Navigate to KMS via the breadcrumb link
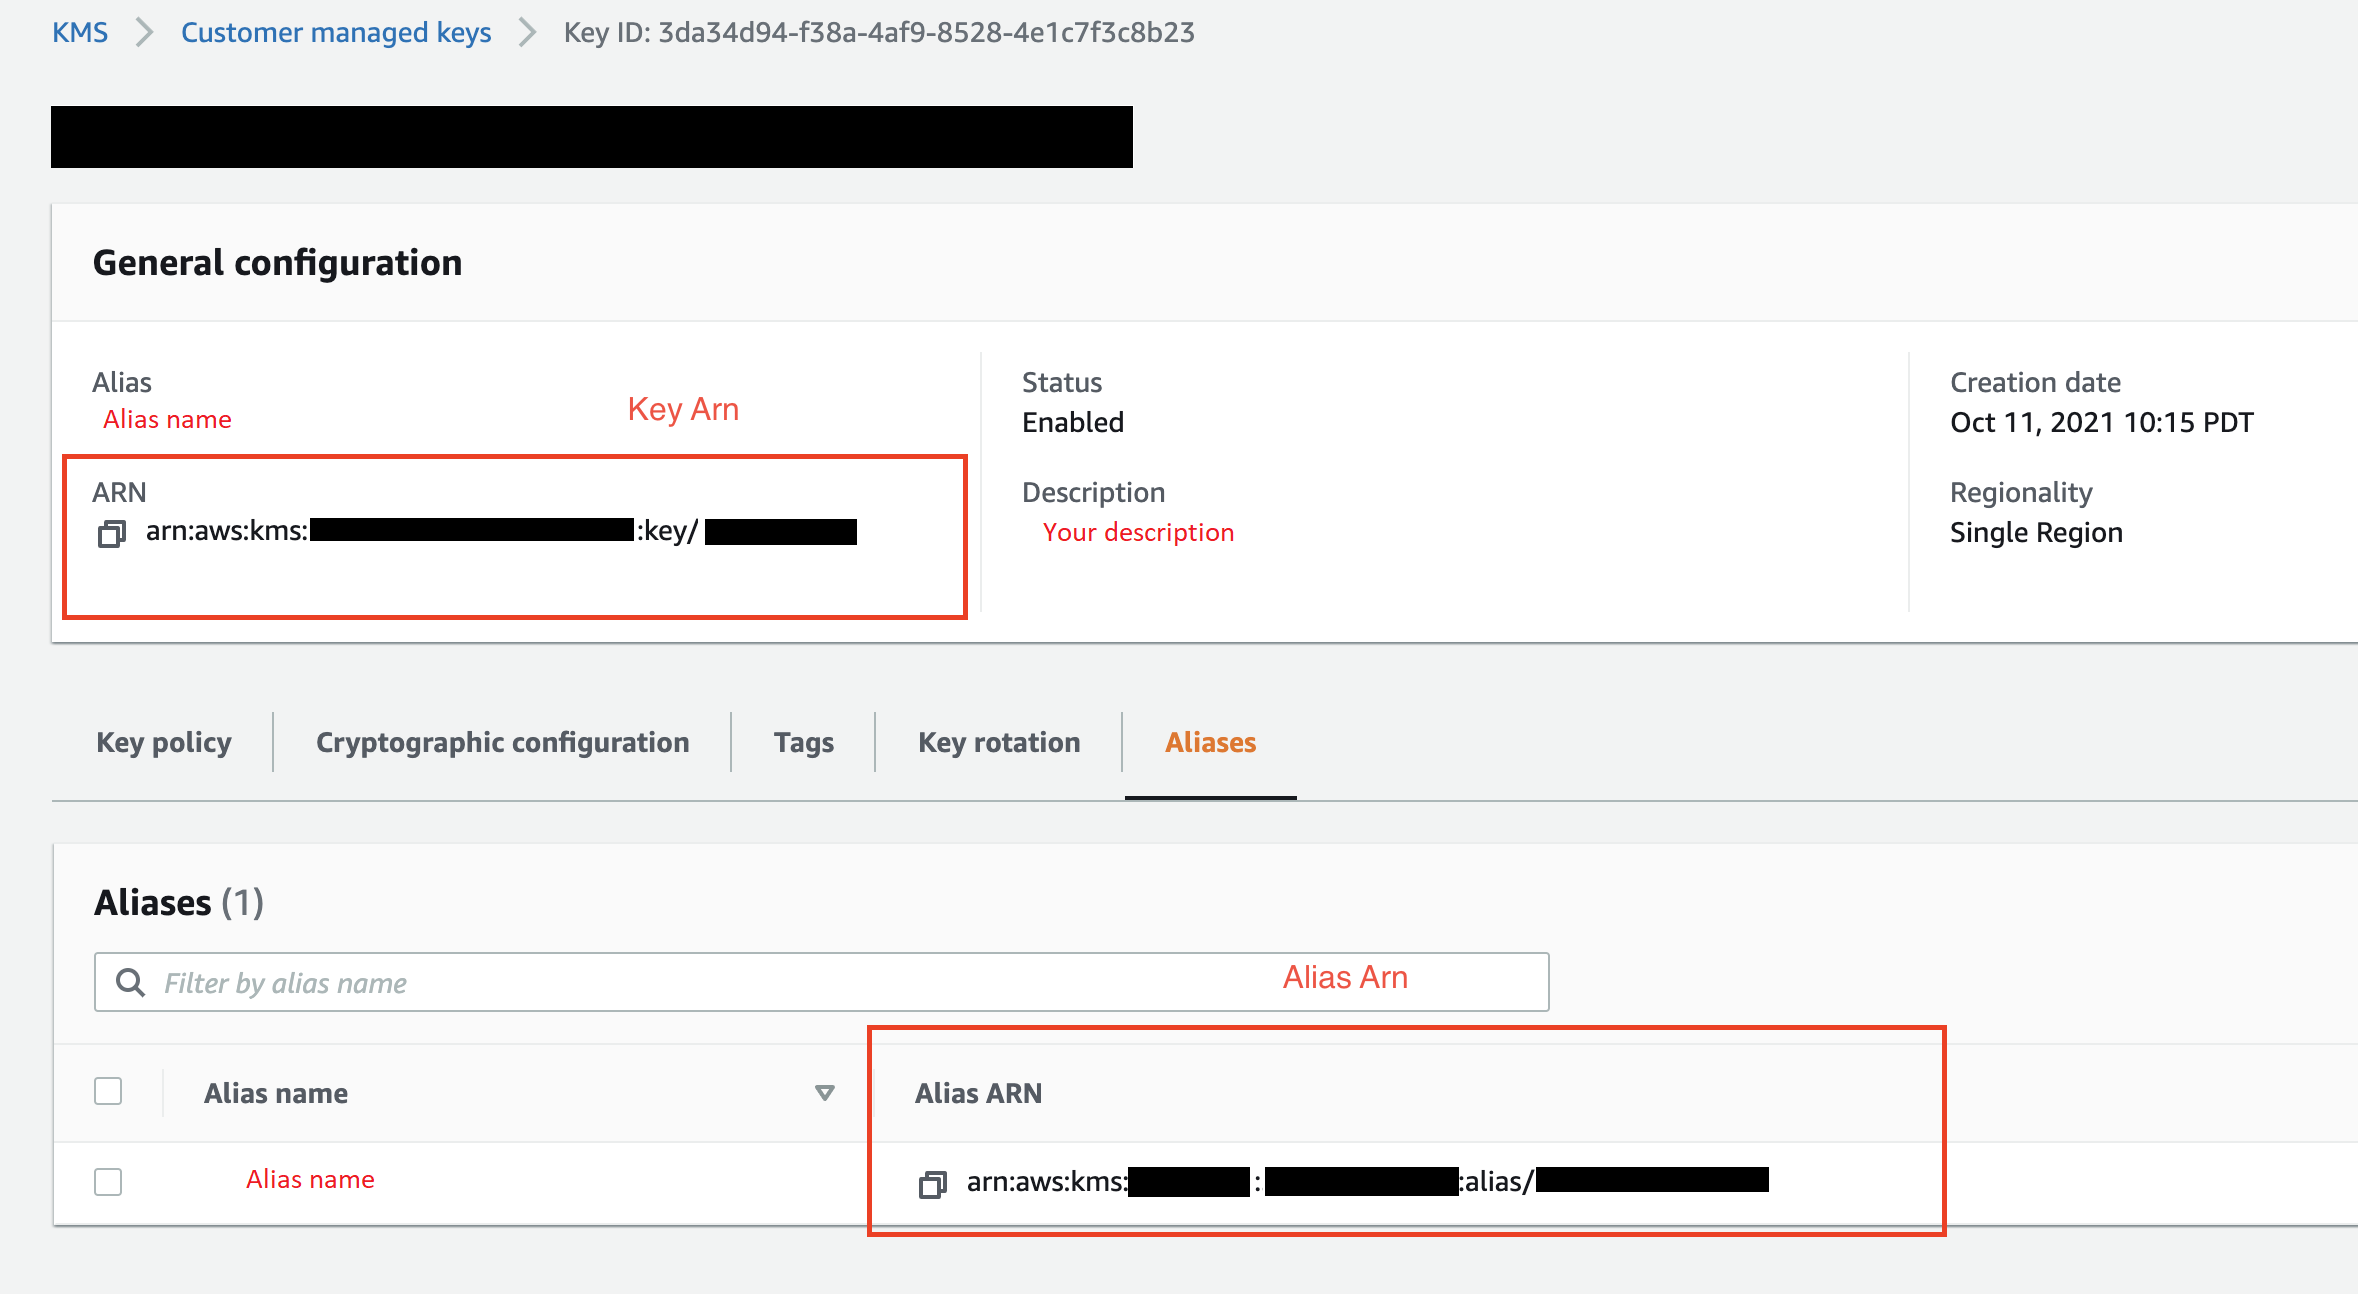 80,32
